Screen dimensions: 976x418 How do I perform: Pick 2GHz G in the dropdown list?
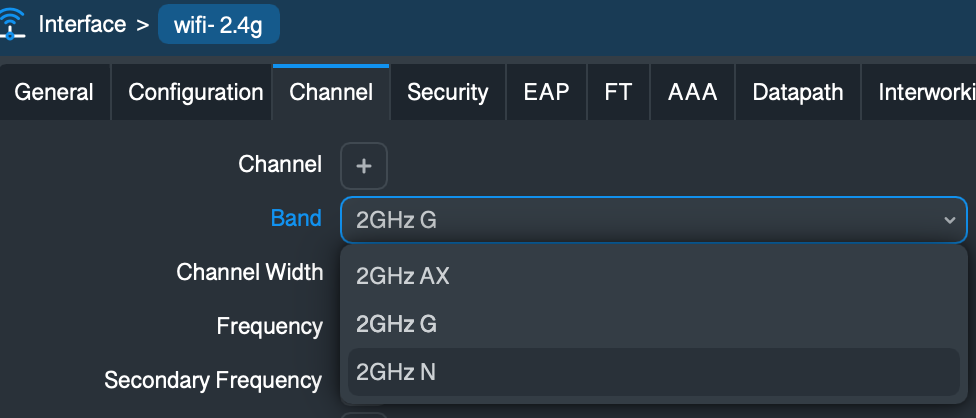[x=396, y=324]
